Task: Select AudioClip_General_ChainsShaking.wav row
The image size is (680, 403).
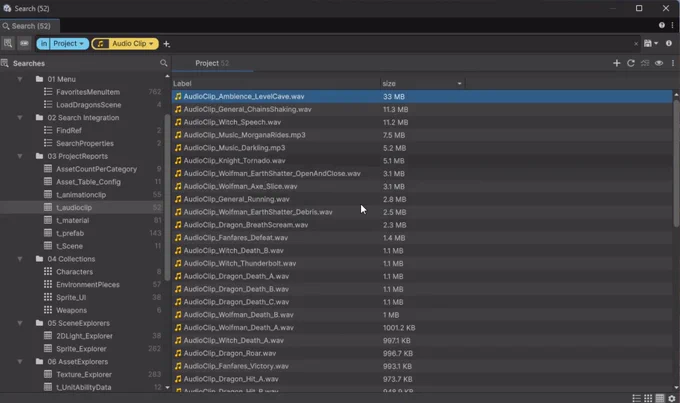Action: pos(422,109)
